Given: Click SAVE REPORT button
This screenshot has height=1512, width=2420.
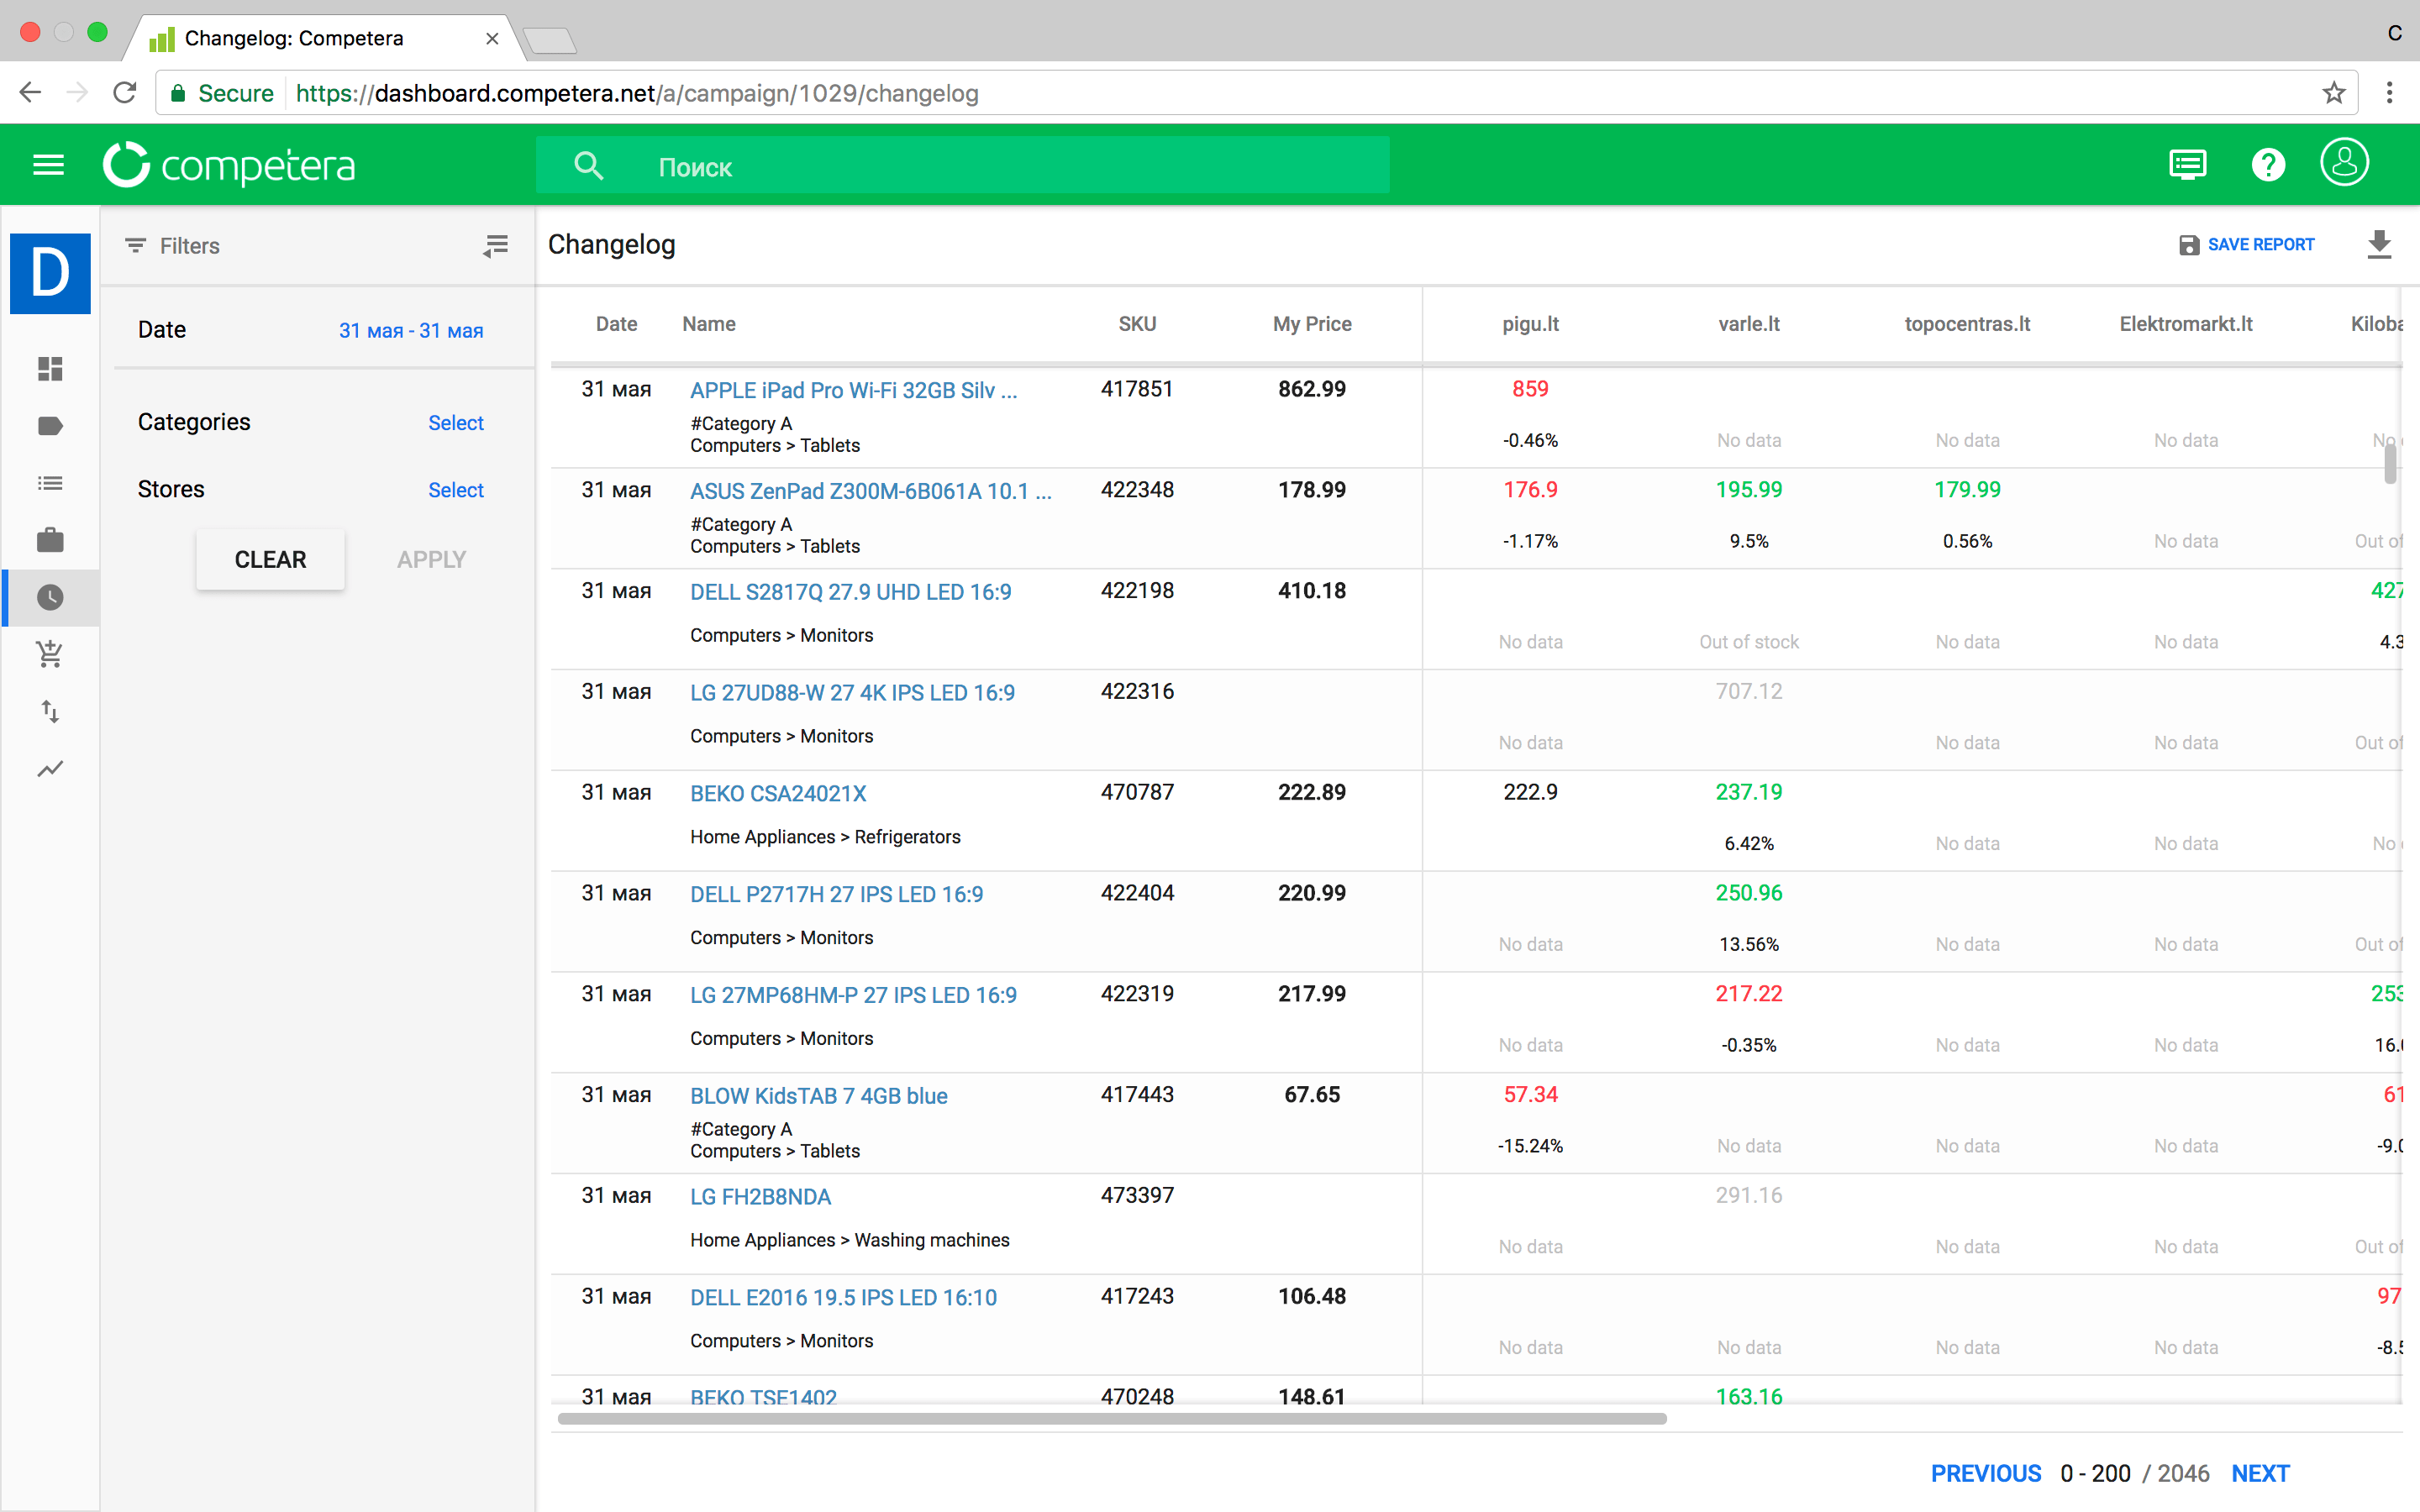Looking at the screenshot, I should (2246, 244).
